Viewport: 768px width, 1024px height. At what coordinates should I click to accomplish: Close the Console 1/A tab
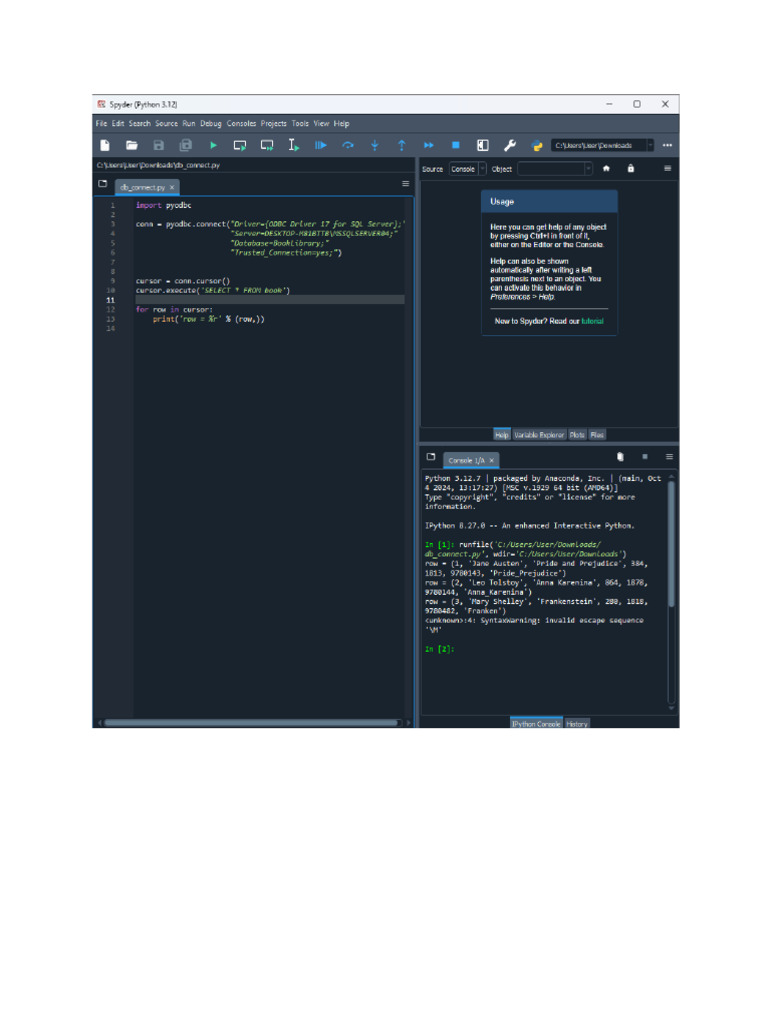tap(492, 460)
